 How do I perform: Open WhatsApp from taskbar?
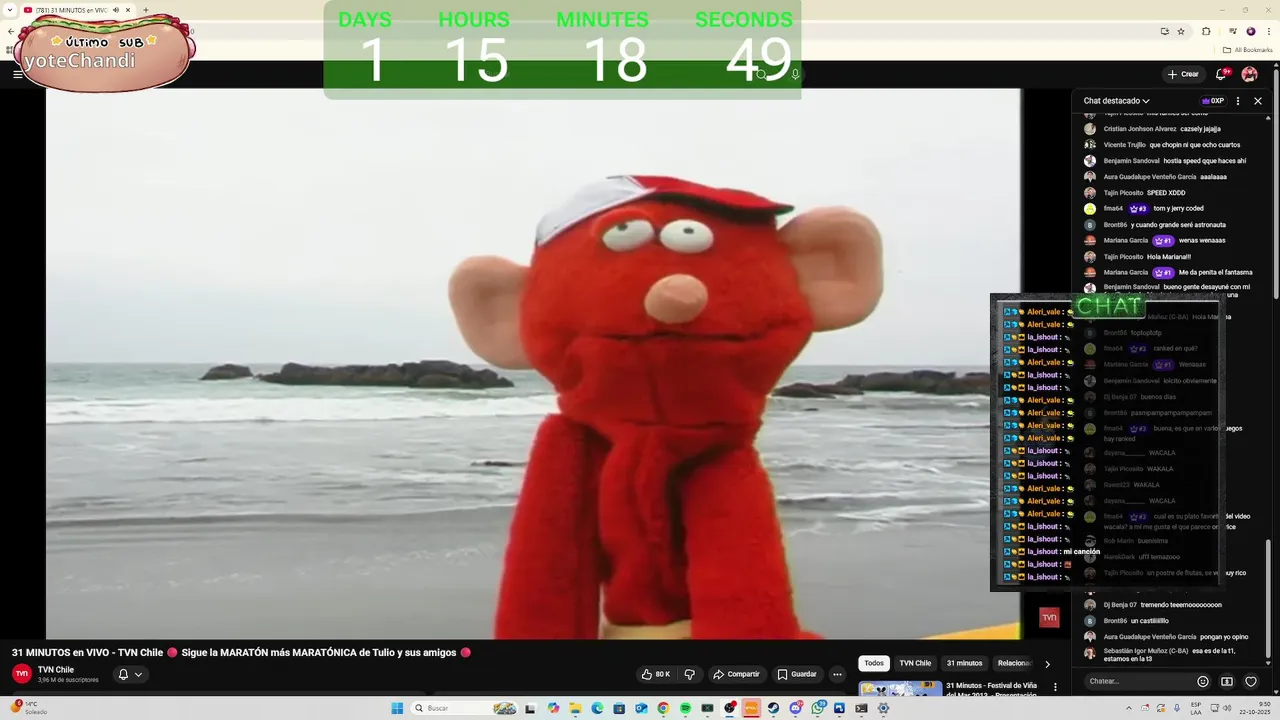point(817,708)
